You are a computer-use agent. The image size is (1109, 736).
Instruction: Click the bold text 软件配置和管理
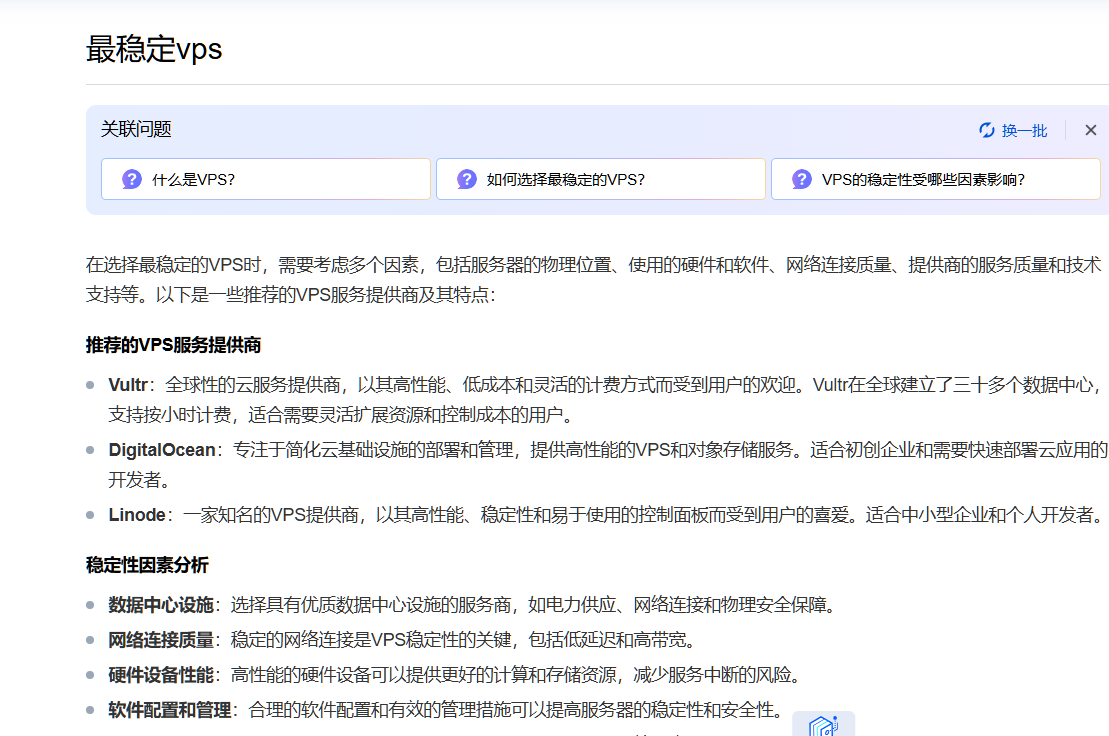click(170, 710)
